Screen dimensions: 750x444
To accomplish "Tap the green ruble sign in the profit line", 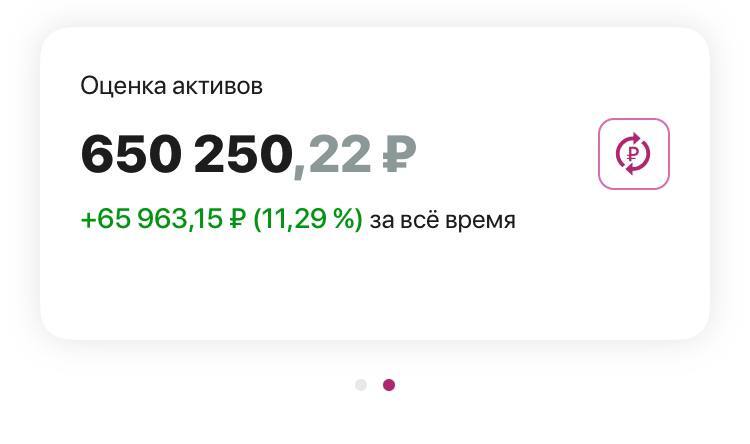I will tap(236, 220).
